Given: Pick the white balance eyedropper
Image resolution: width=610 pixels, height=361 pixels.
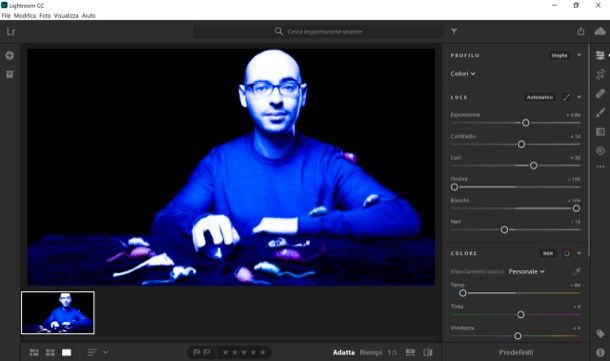Looking at the screenshot, I should pyautogui.click(x=576, y=272).
